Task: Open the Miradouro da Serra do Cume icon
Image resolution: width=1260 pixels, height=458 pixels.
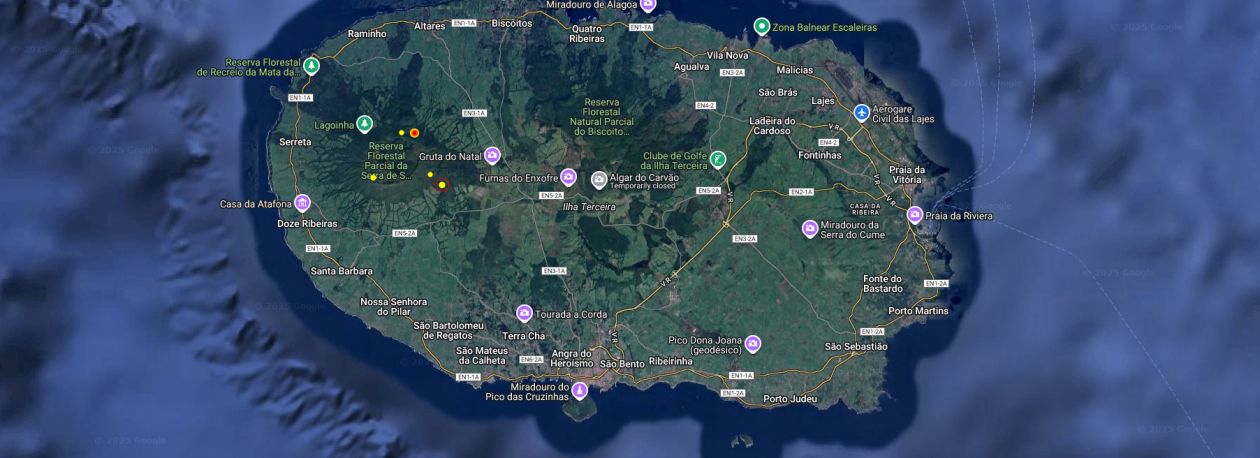Action: coord(810,229)
